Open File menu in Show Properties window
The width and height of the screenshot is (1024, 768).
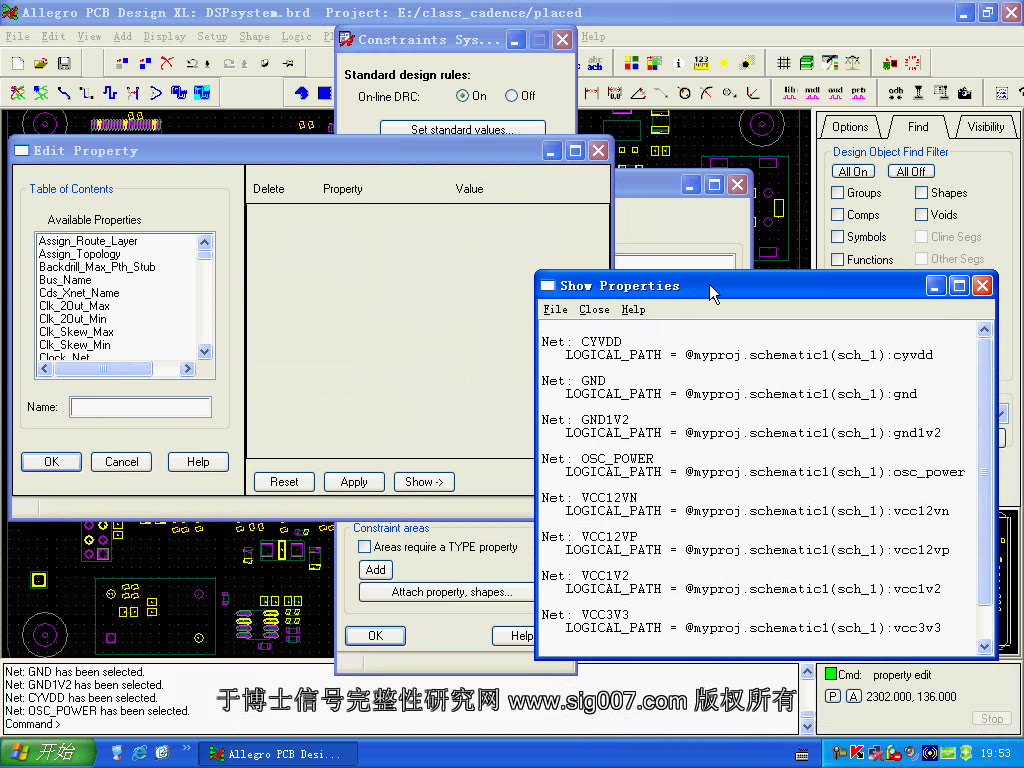click(554, 310)
